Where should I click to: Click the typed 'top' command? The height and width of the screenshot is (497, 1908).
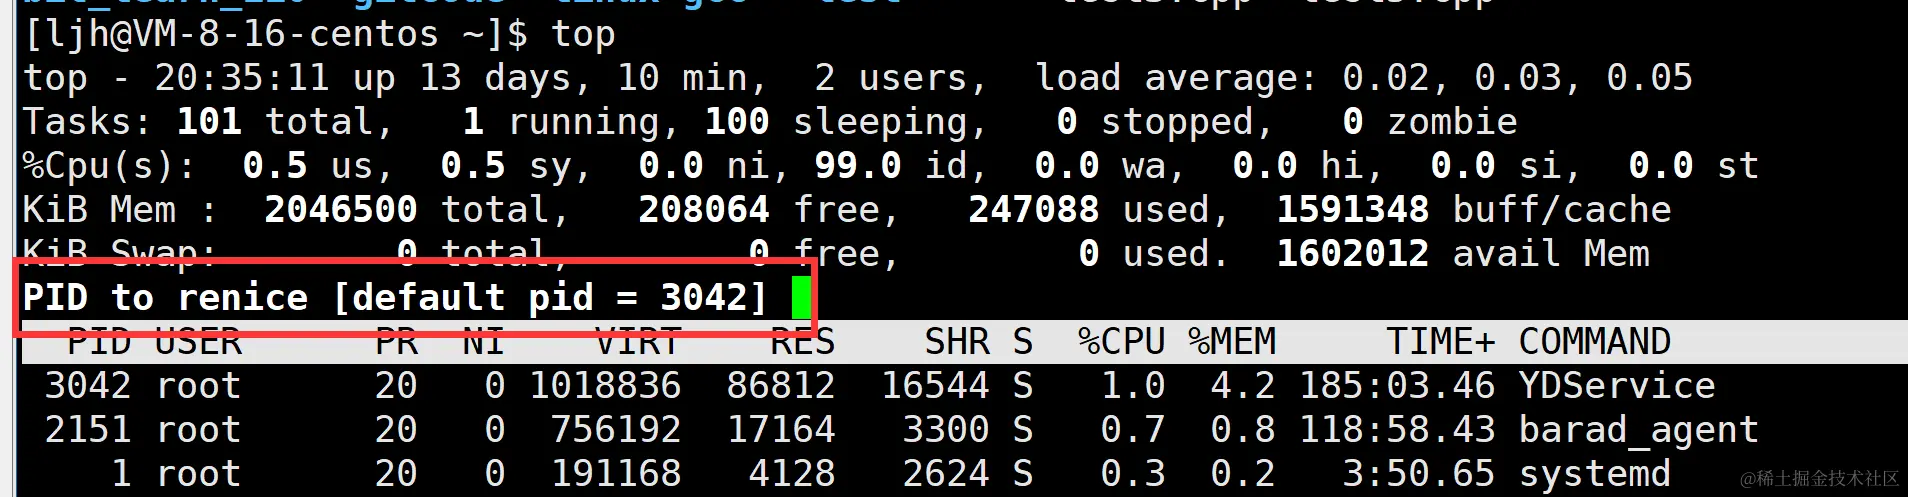tap(583, 36)
